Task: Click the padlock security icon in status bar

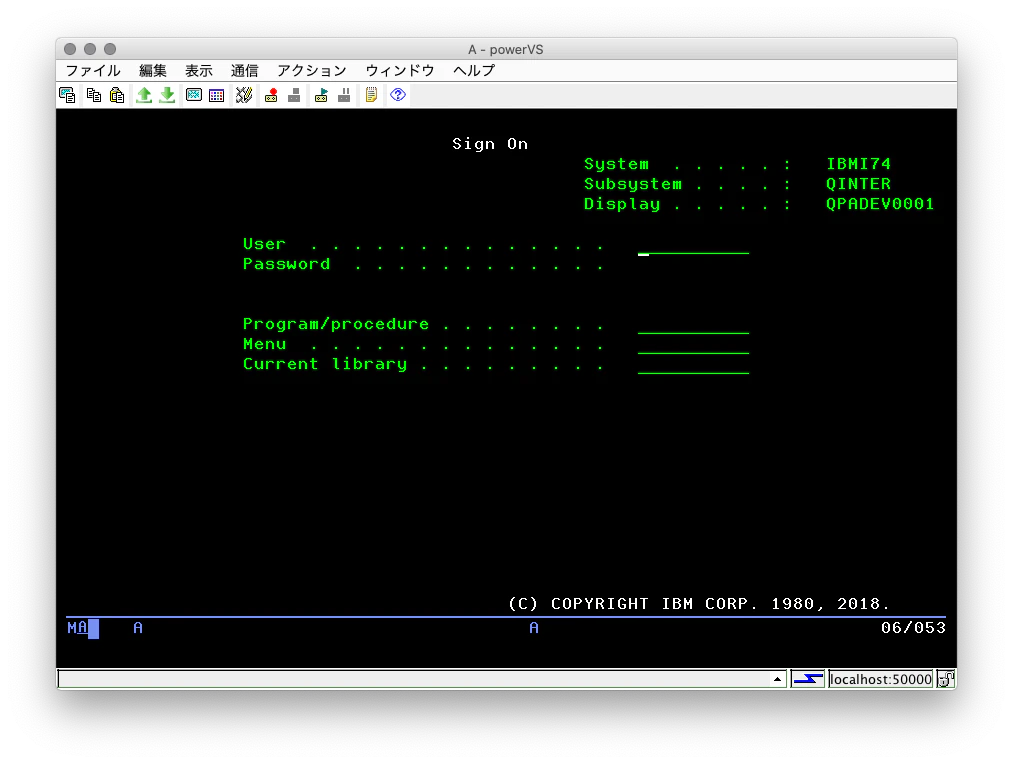Action: pyautogui.click(x=946, y=679)
